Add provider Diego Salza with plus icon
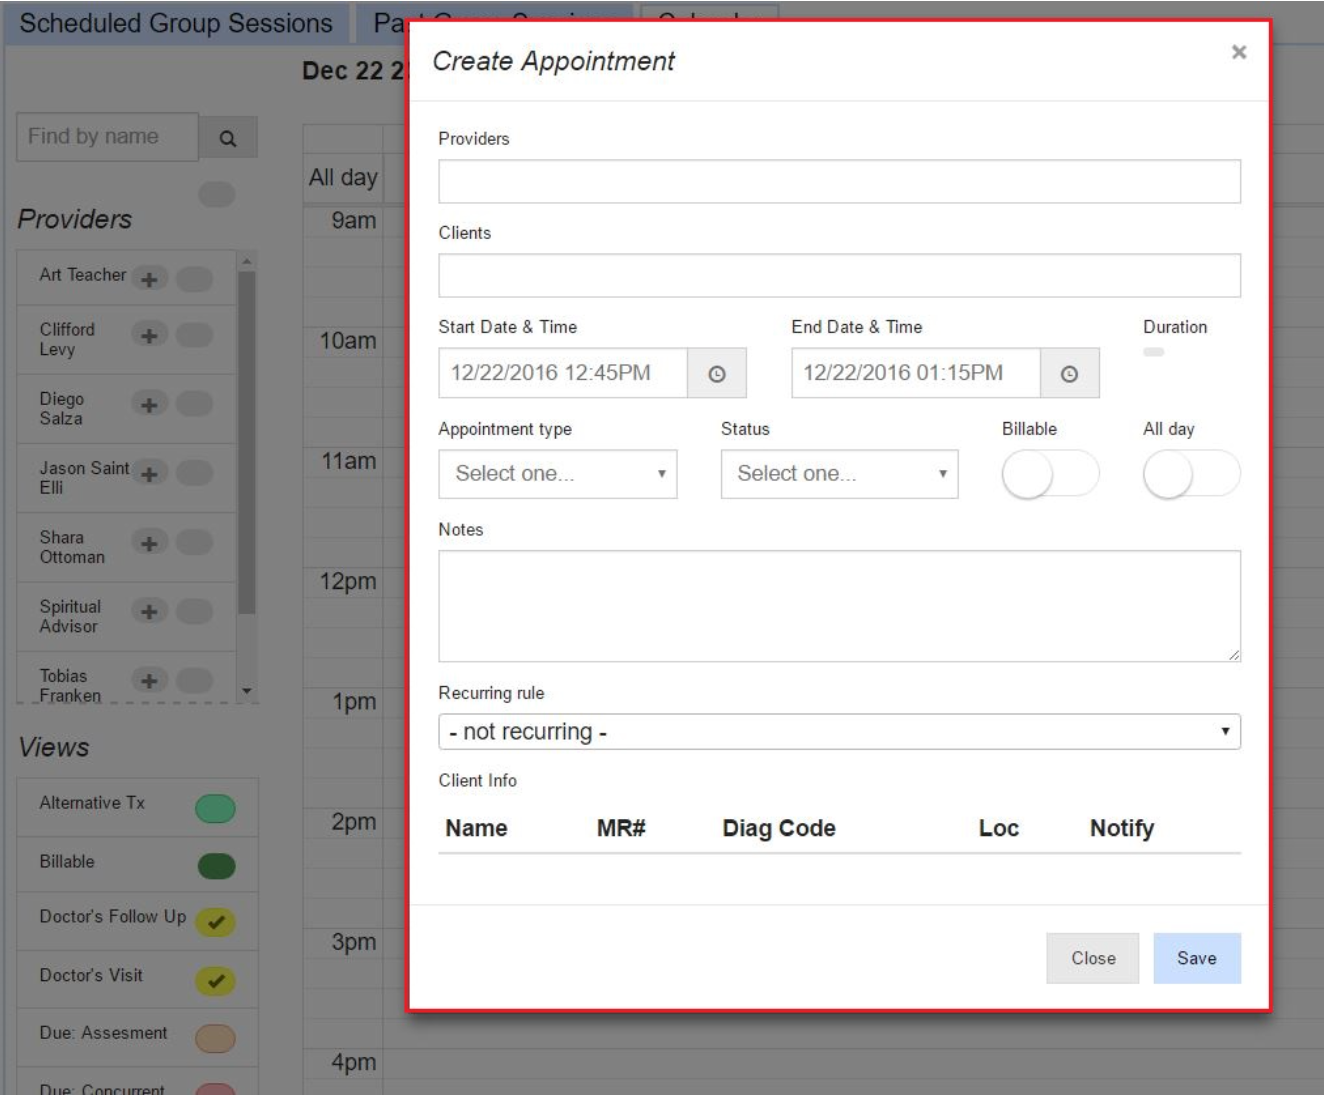Viewport: 1324px width, 1098px height. pos(149,405)
